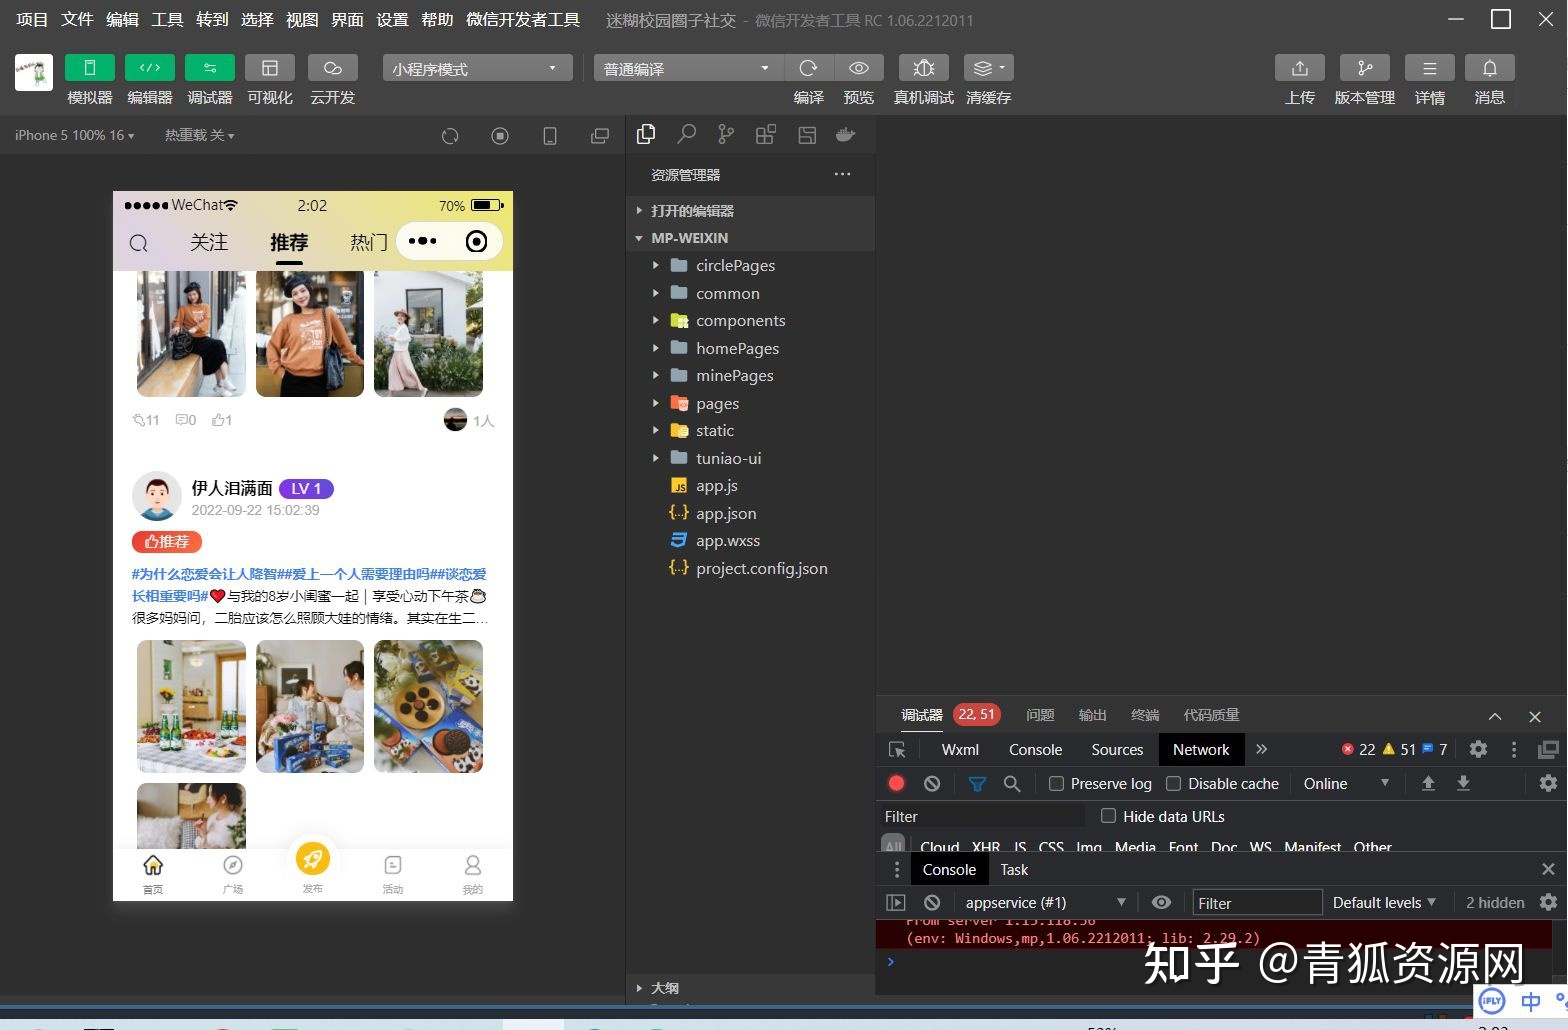The height and width of the screenshot is (1030, 1568).
Task: Toggle network recording red button
Action: [x=896, y=783]
